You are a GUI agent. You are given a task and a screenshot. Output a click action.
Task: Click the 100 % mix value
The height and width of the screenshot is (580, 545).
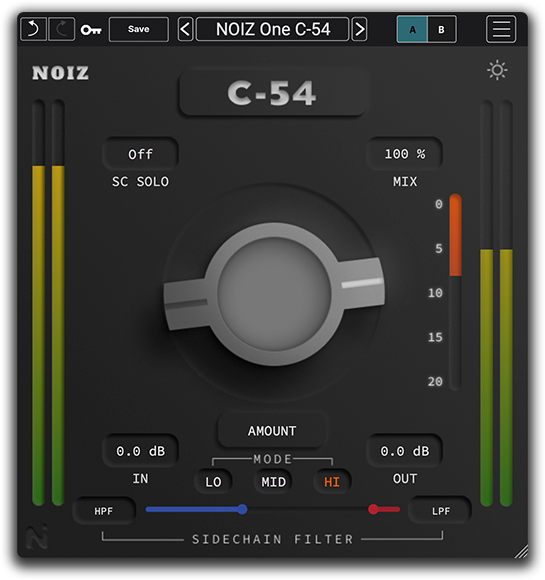[405, 154]
